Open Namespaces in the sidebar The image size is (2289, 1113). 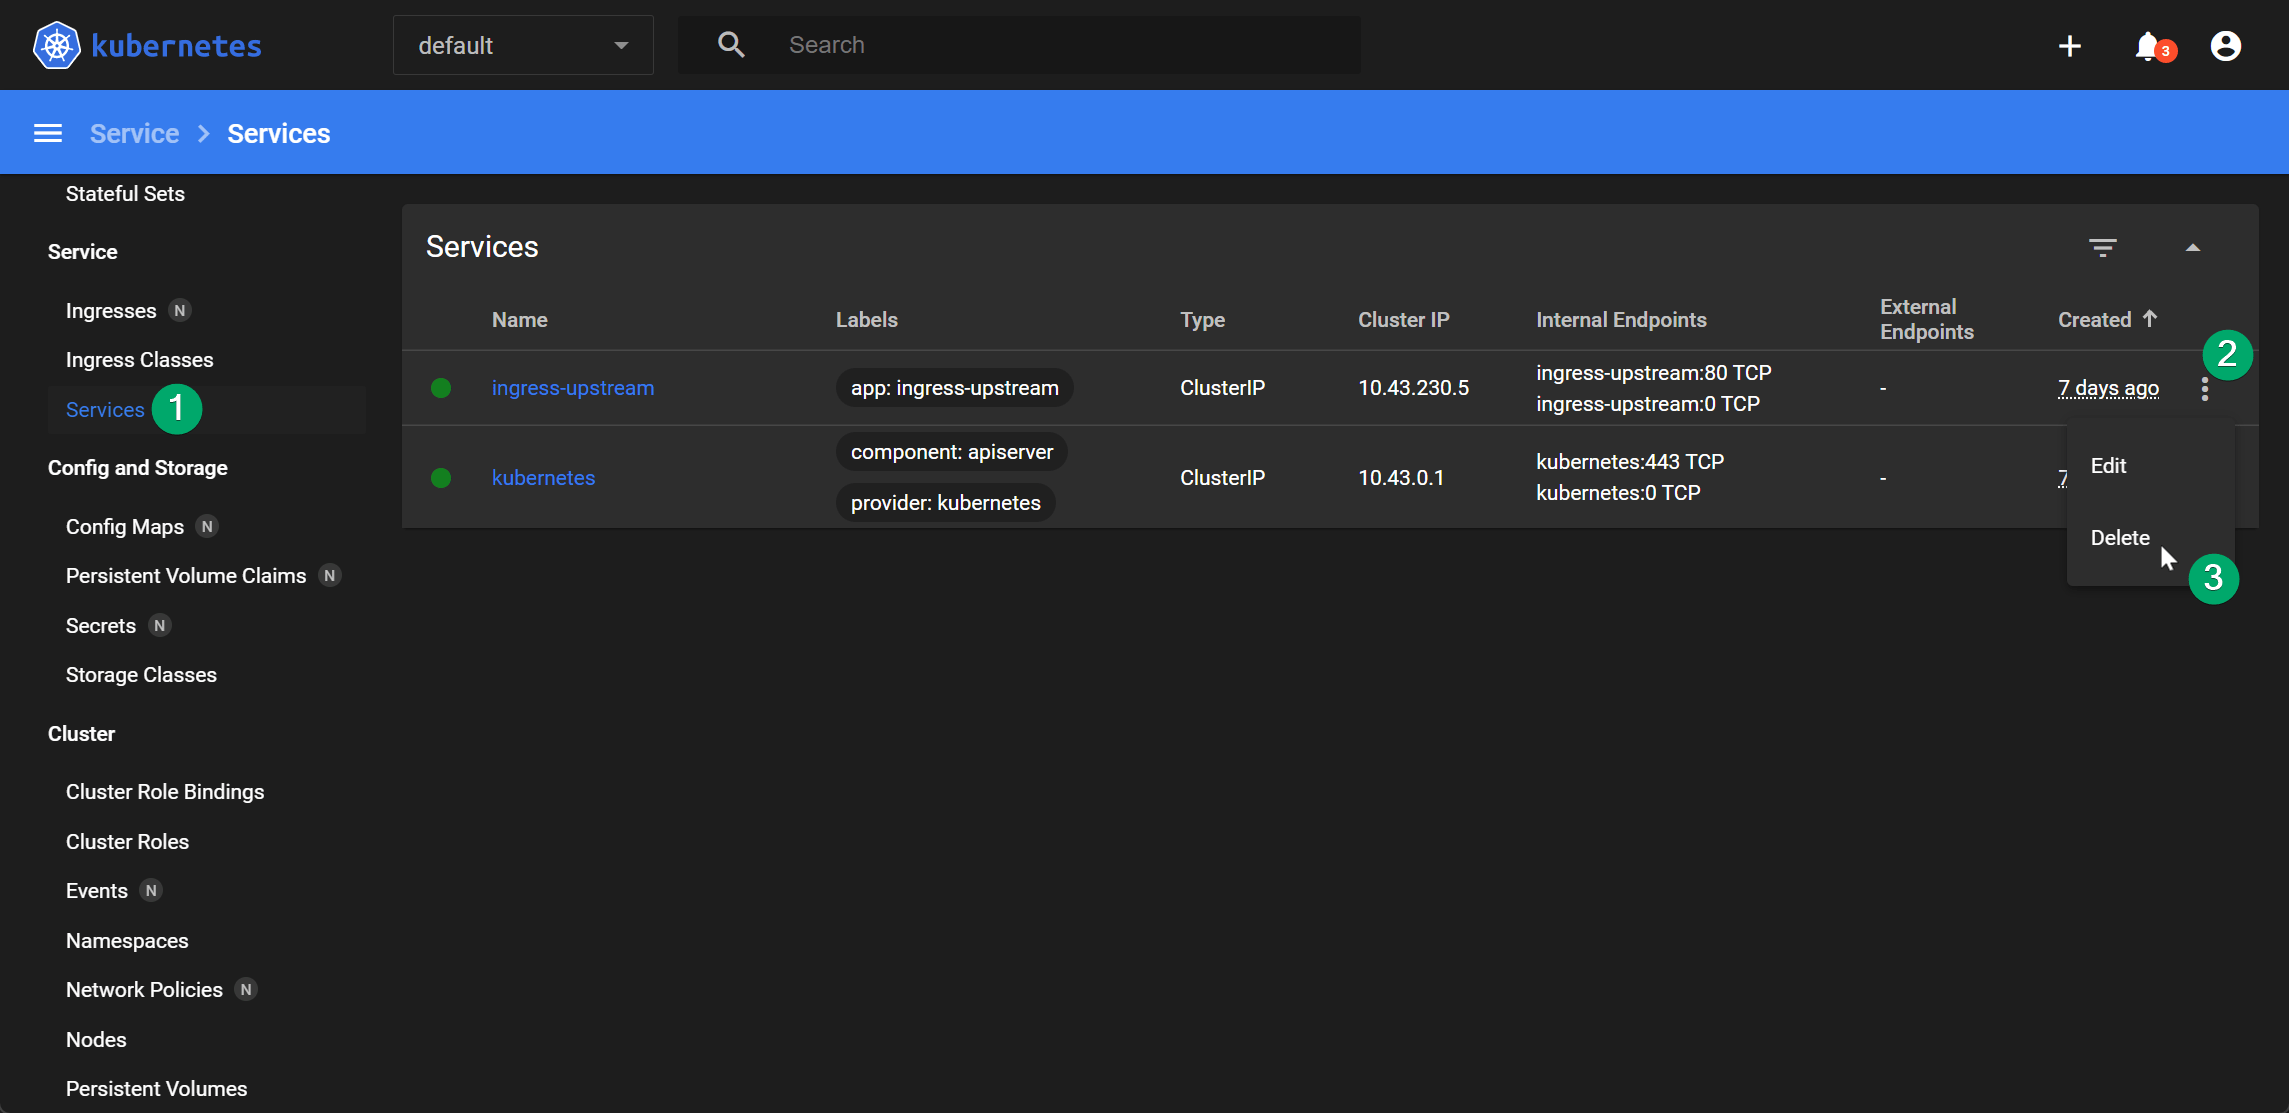coord(127,941)
